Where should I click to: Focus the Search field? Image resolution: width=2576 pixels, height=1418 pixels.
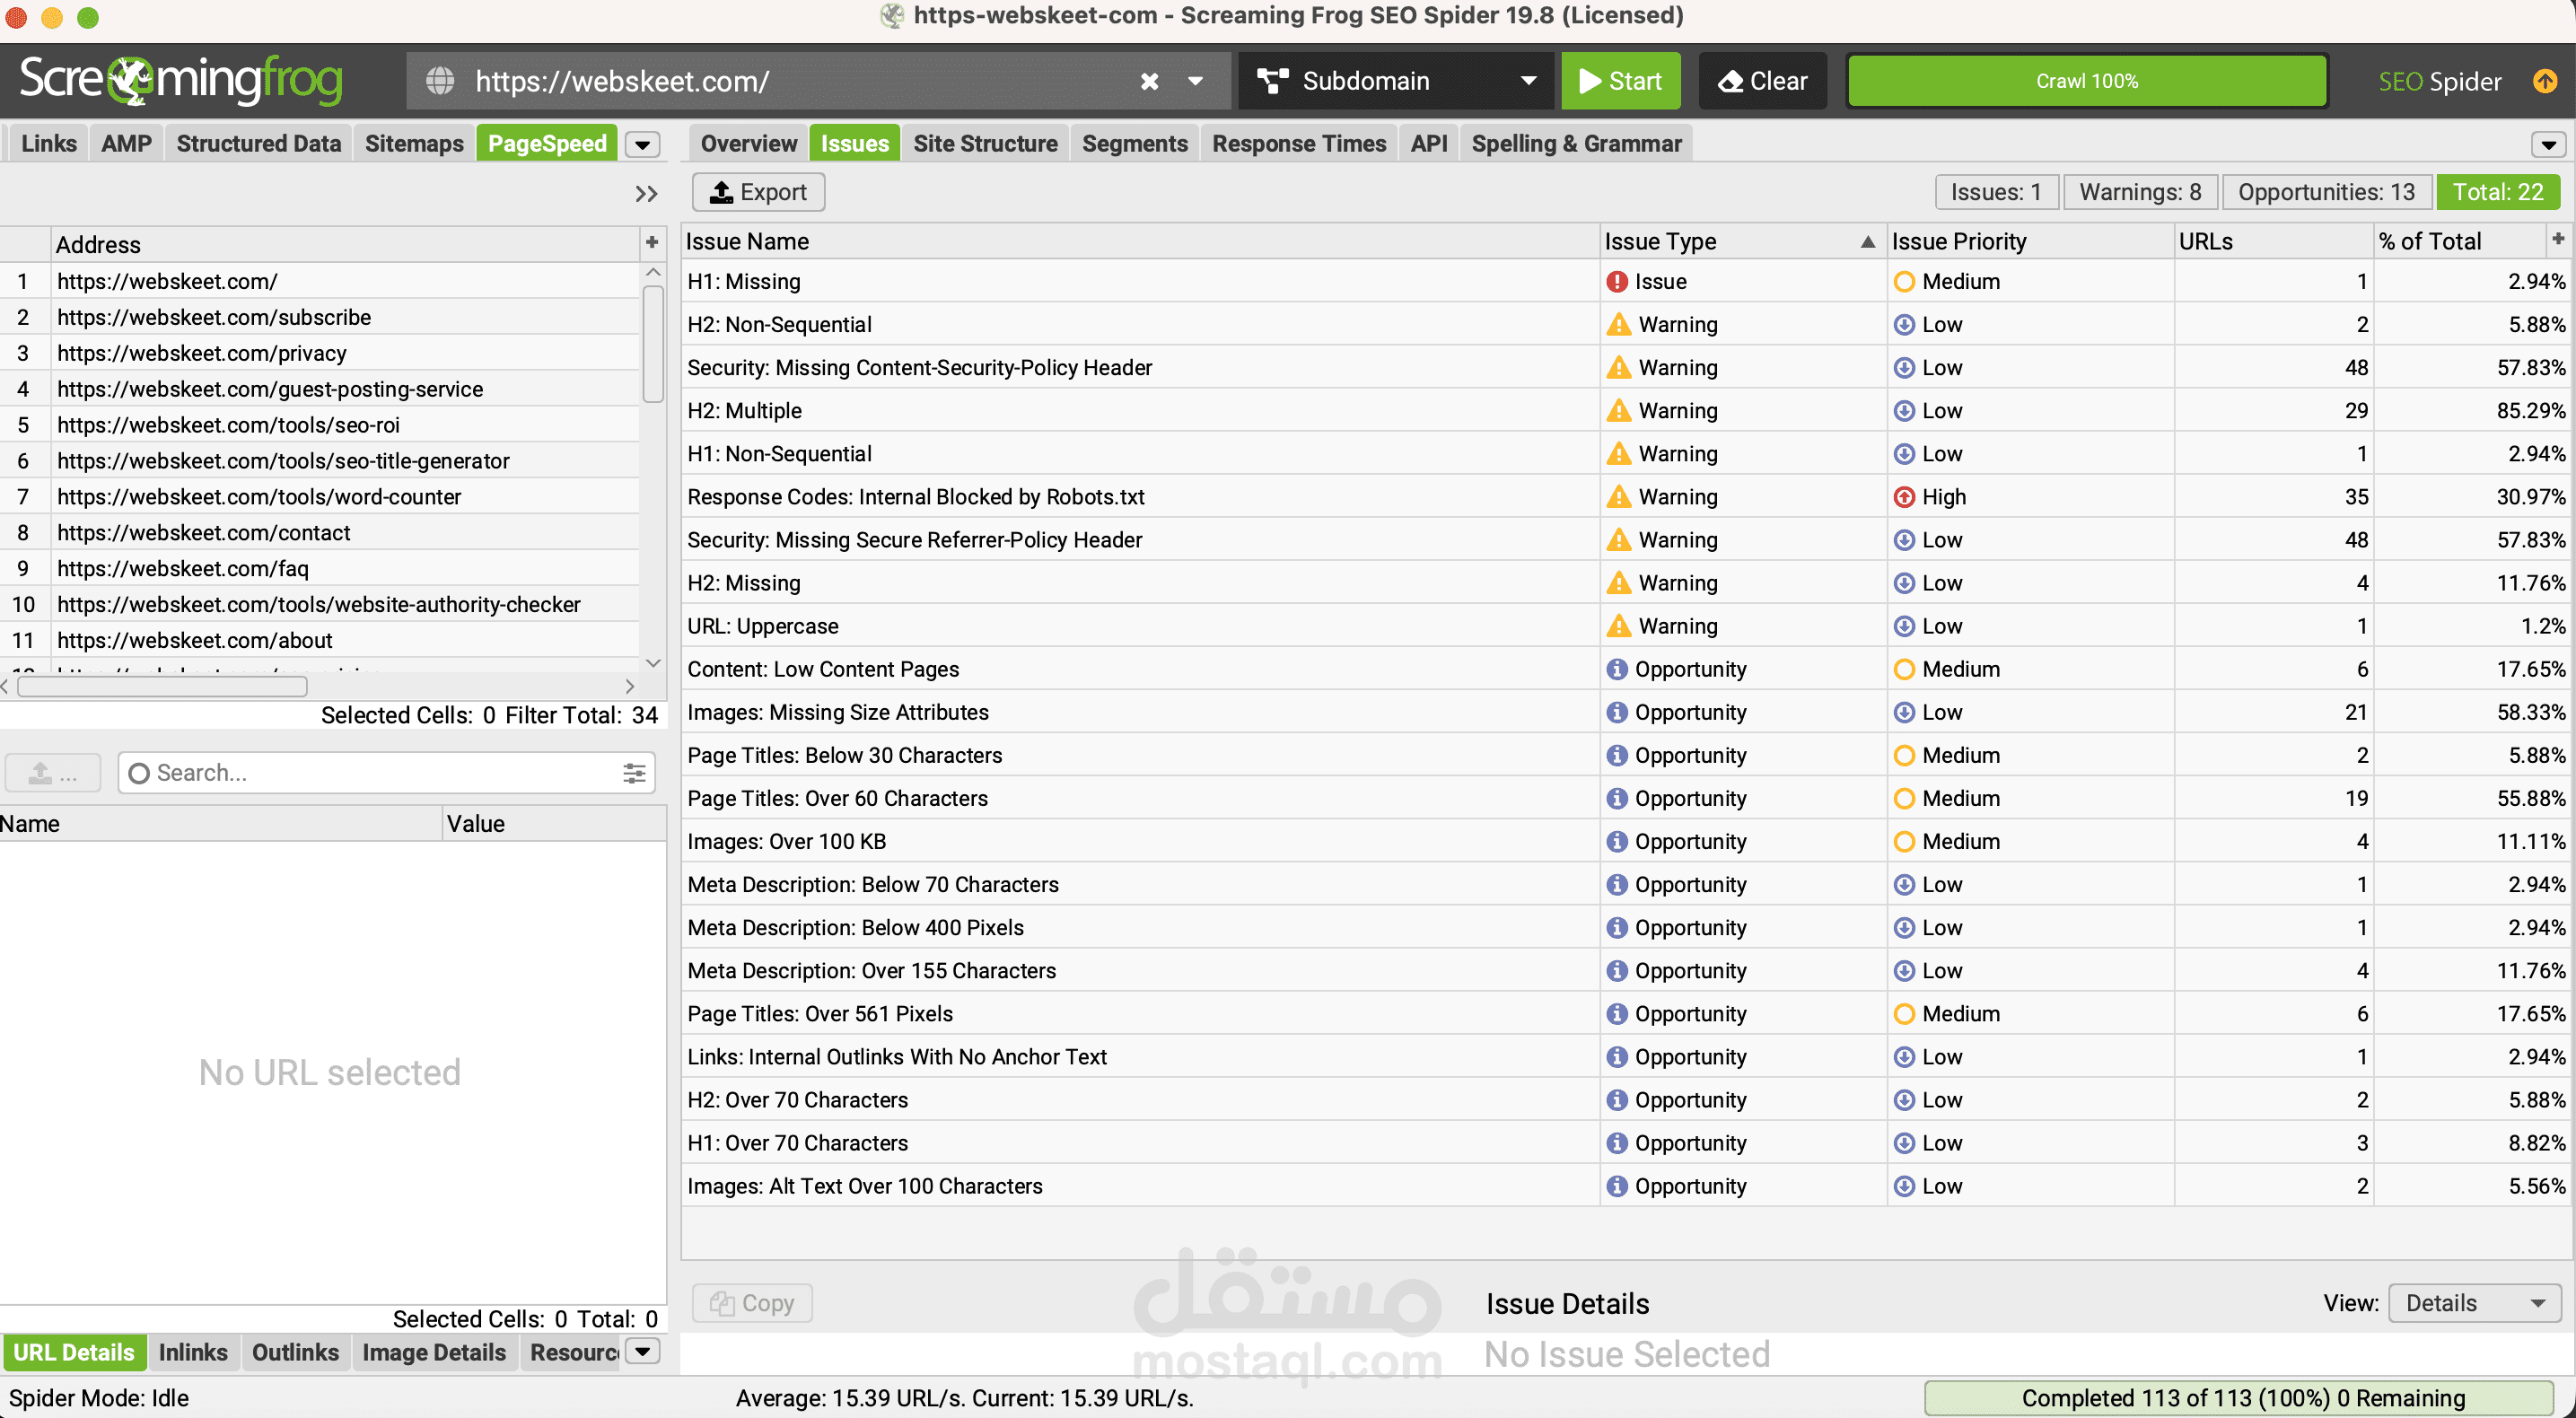pyautogui.click(x=385, y=773)
